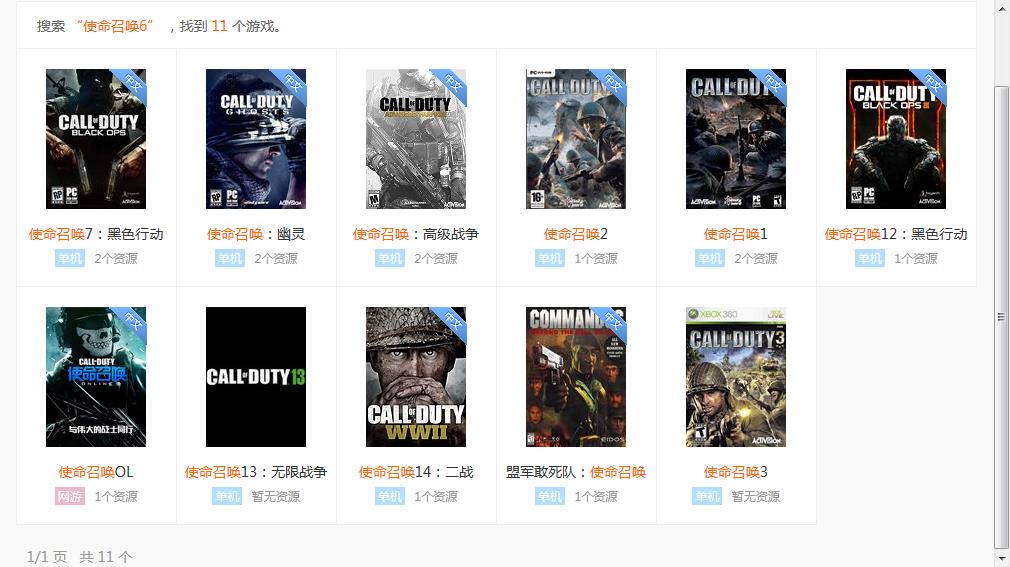
Task: Open the Call of Duty Black Ops cover
Action: click(96, 139)
